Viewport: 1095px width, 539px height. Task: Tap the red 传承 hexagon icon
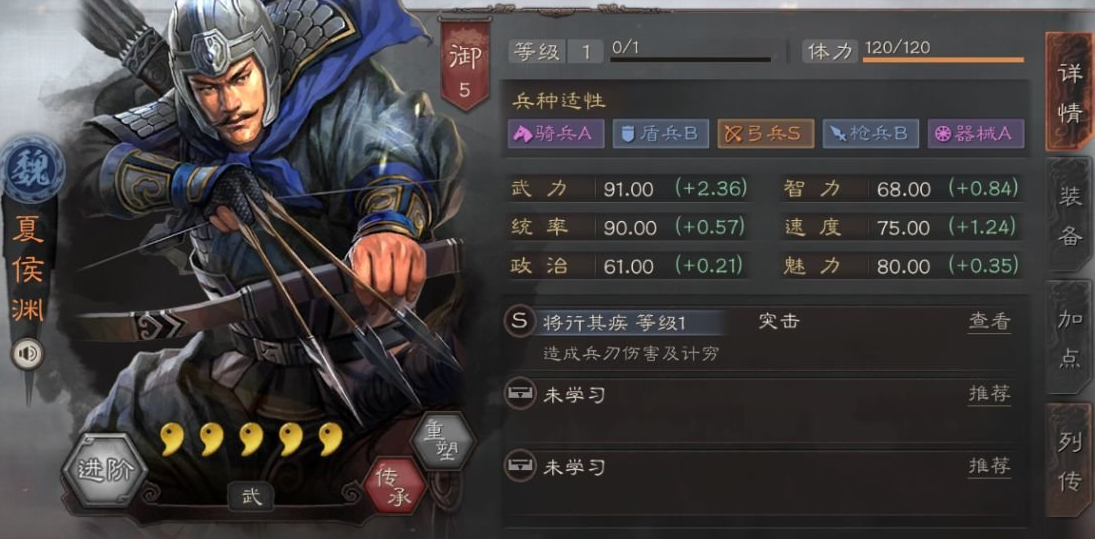(x=395, y=485)
